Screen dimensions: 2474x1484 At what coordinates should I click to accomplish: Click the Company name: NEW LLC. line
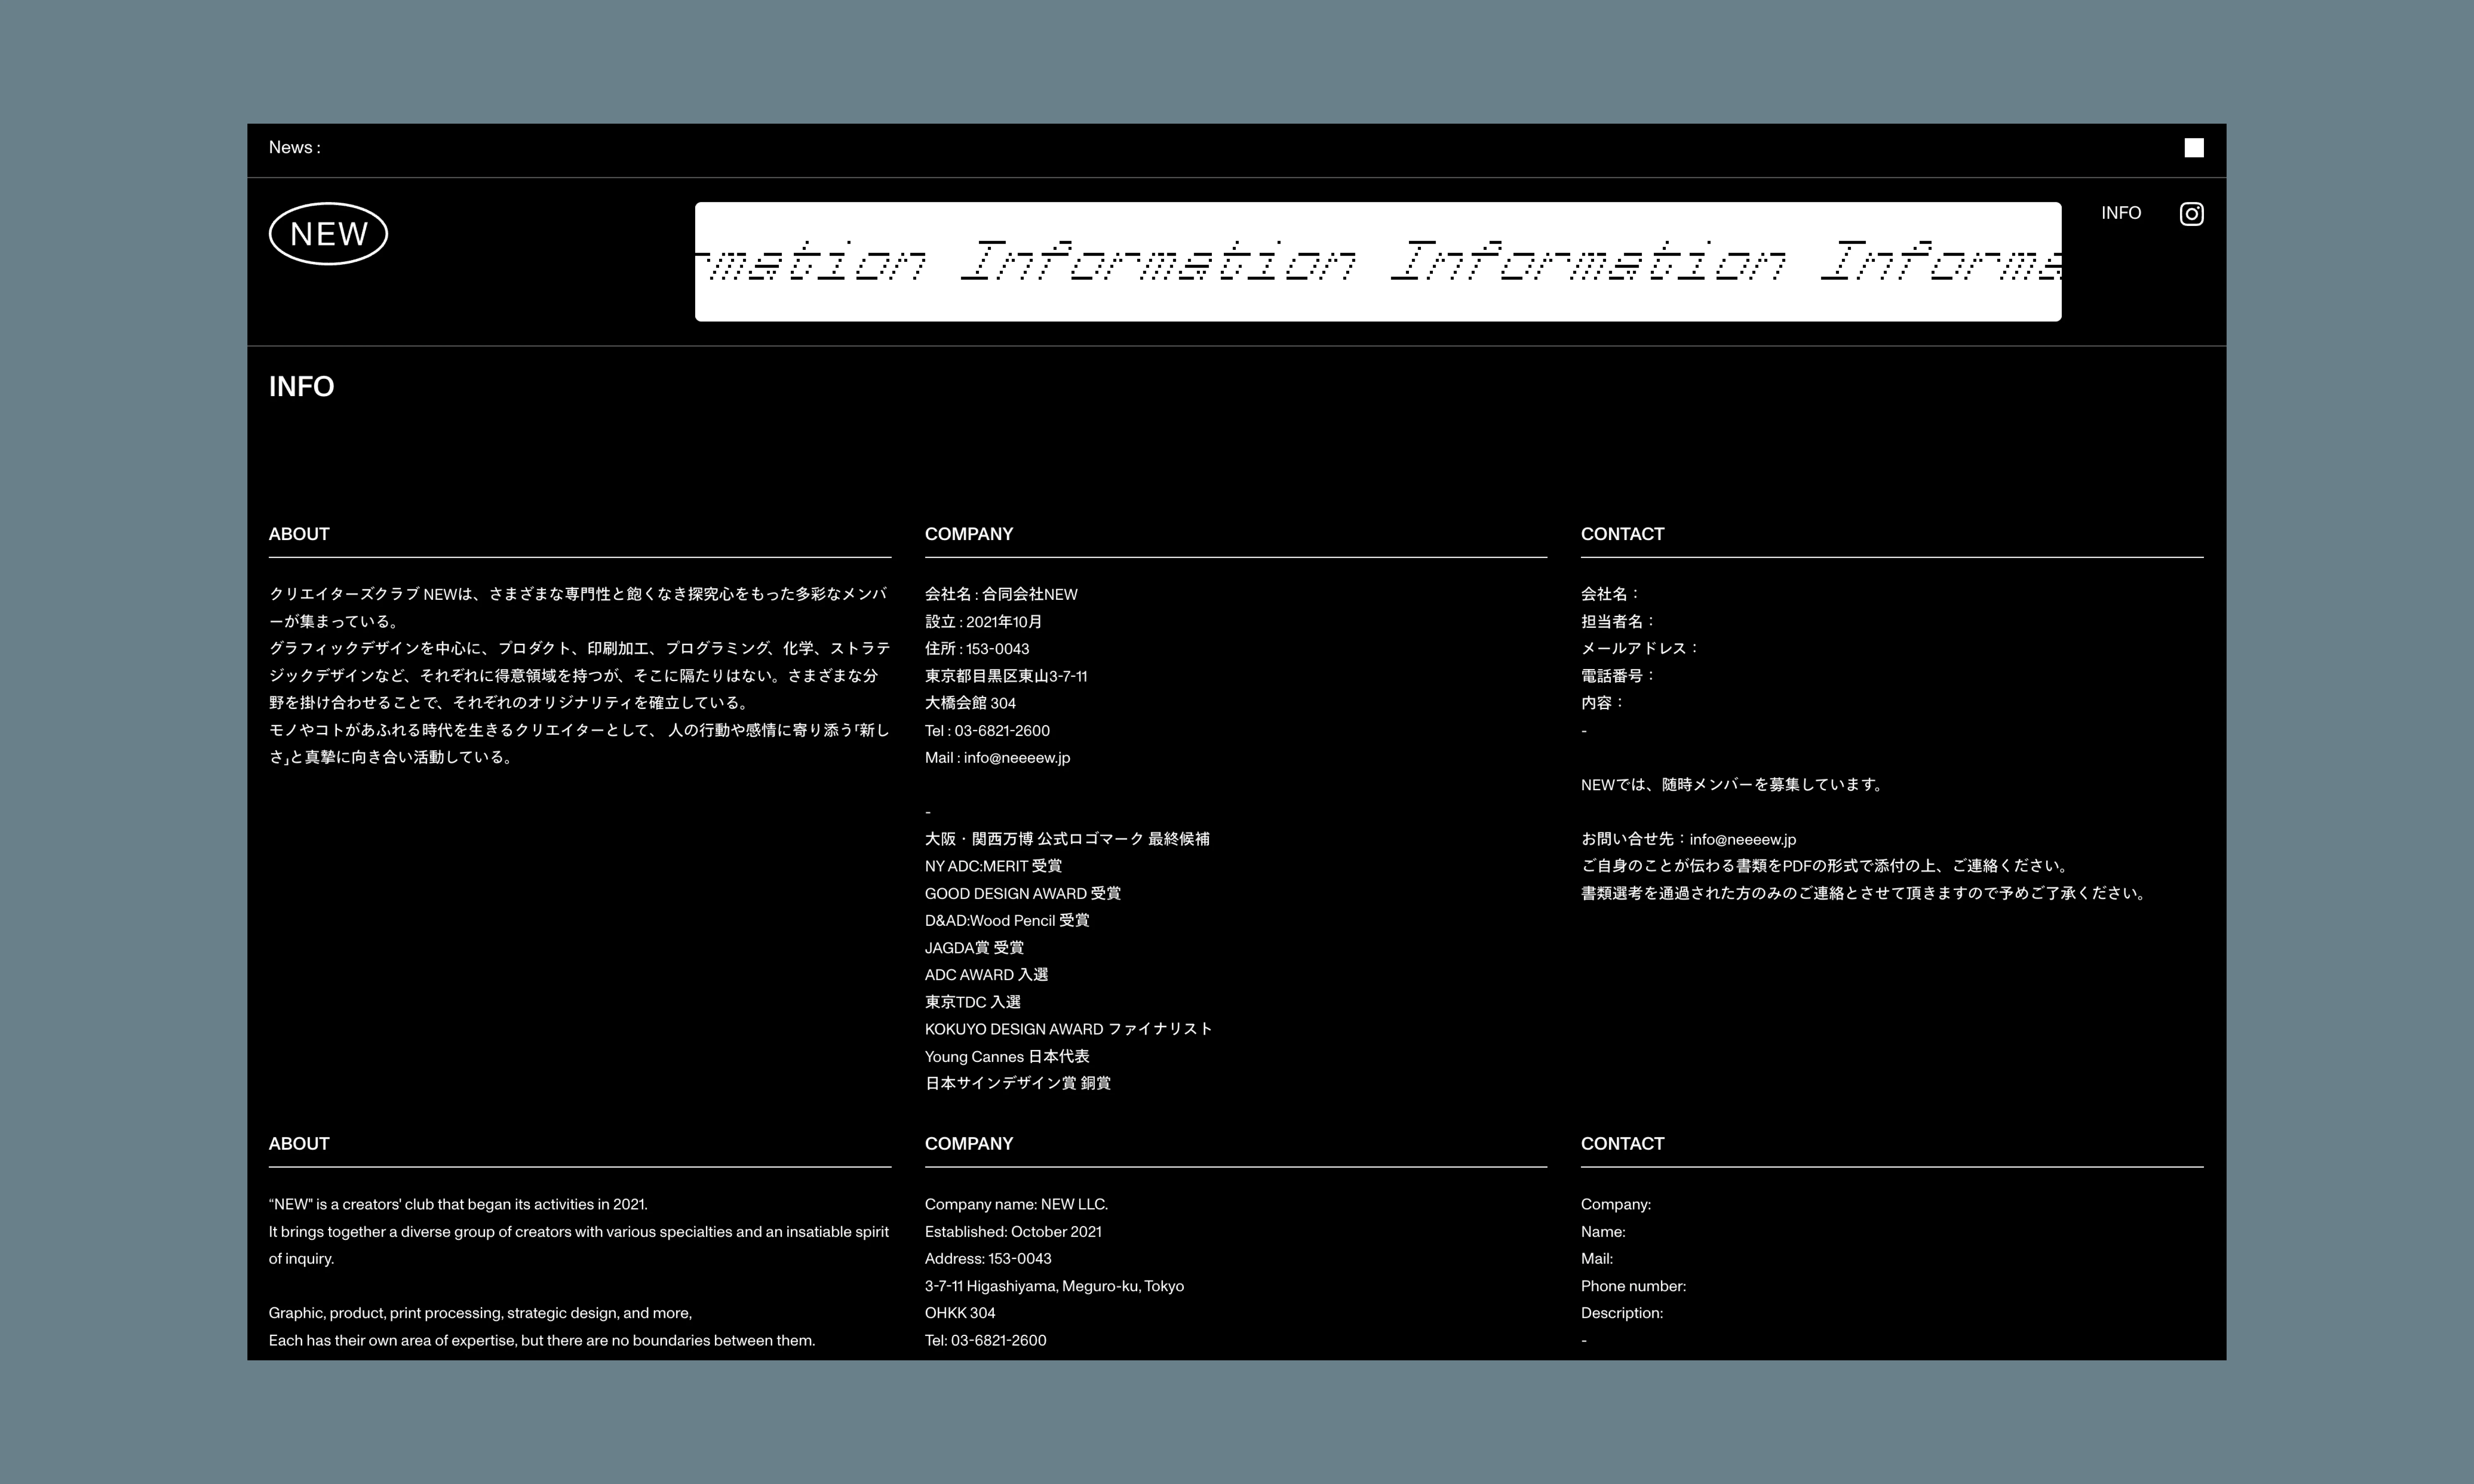click(x=1016, y=1205)
